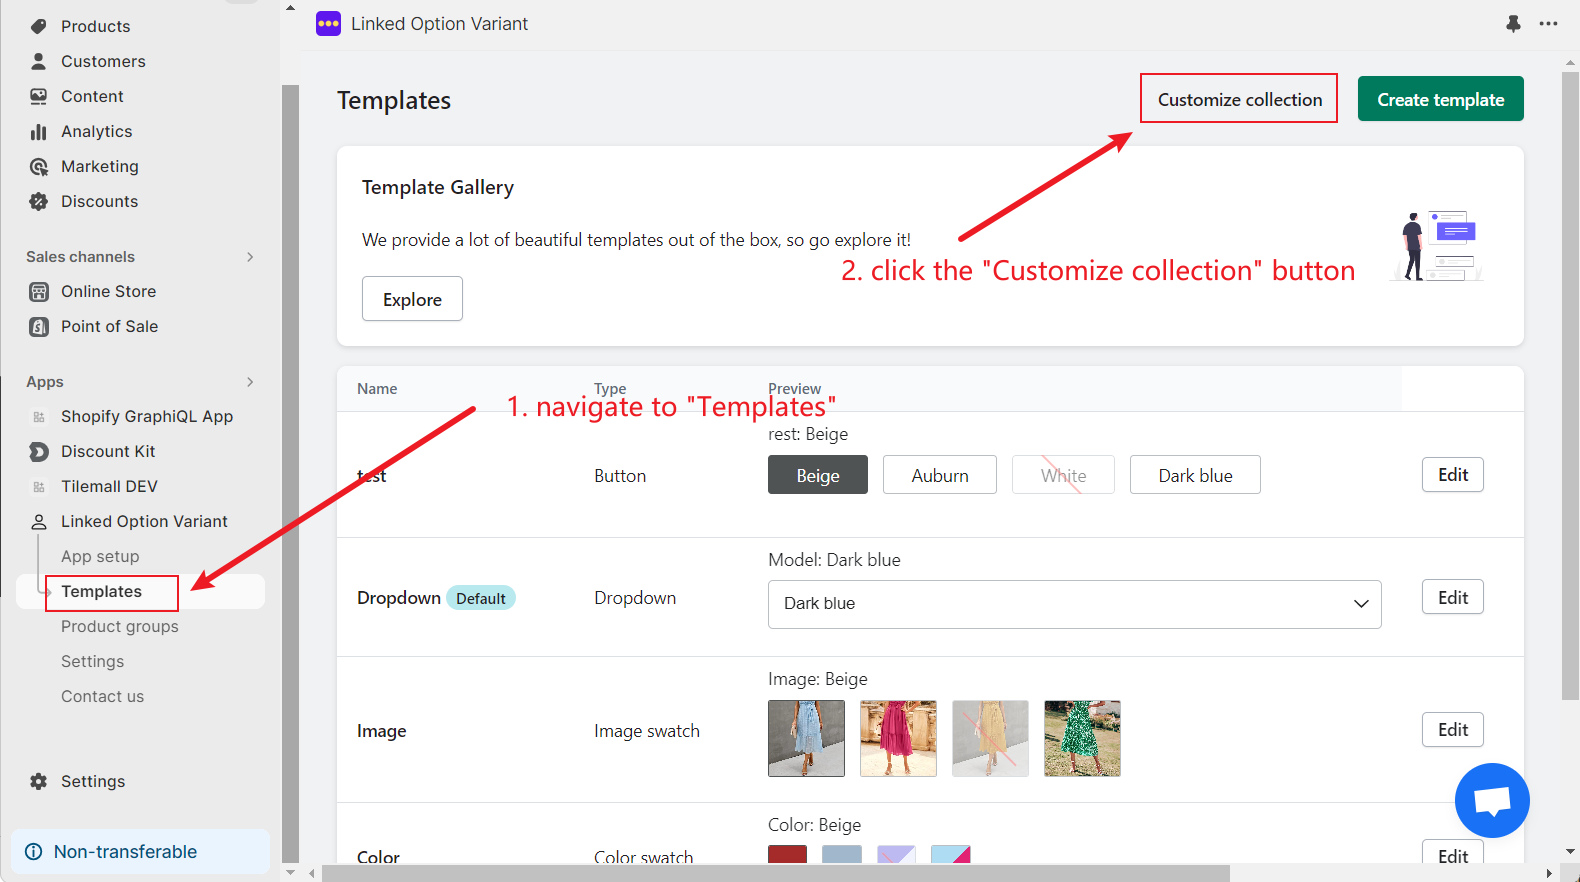Go to App setup menu item
Screen dimensions: 1580x882
(100, 557)
